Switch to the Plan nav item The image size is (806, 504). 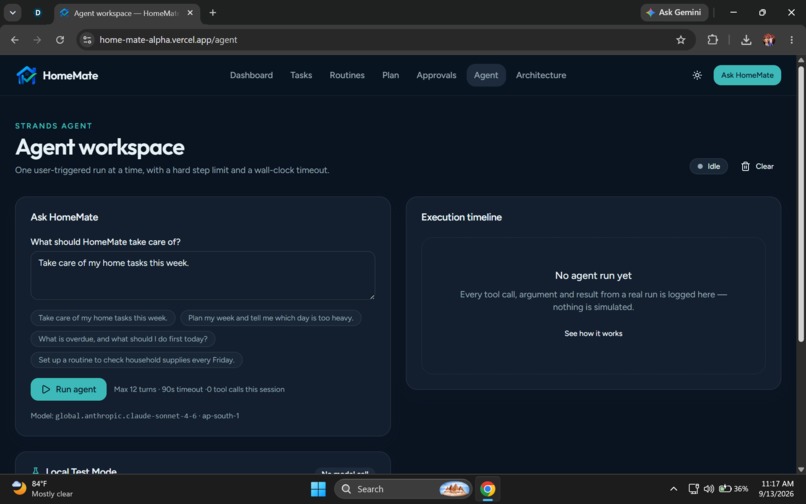coord(391,75)
